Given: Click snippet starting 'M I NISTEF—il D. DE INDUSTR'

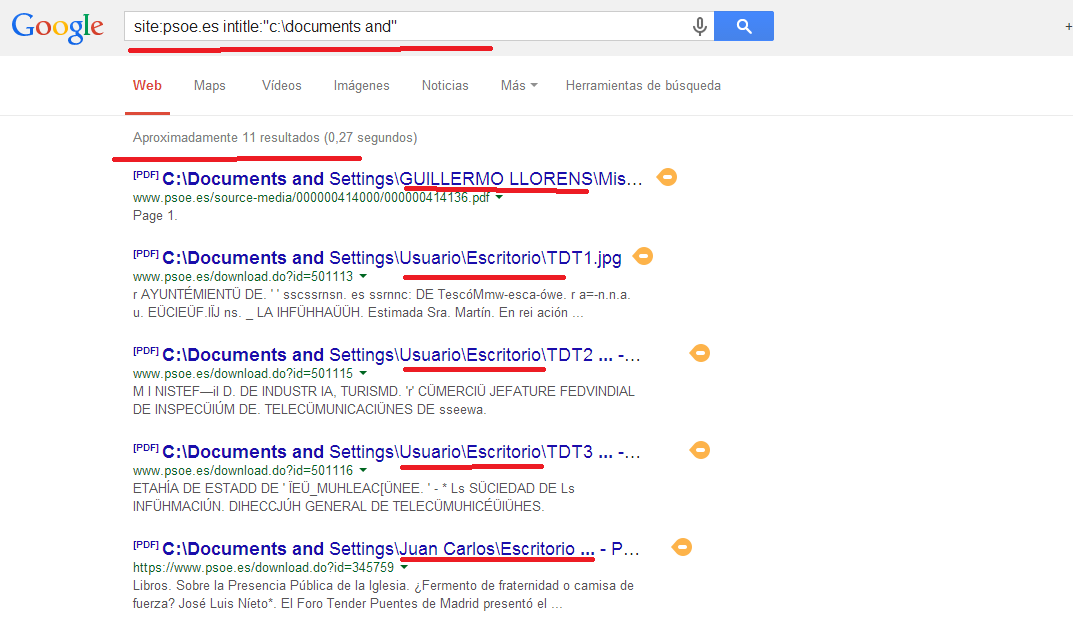Looking at the screenshot, I should point(384,400).
